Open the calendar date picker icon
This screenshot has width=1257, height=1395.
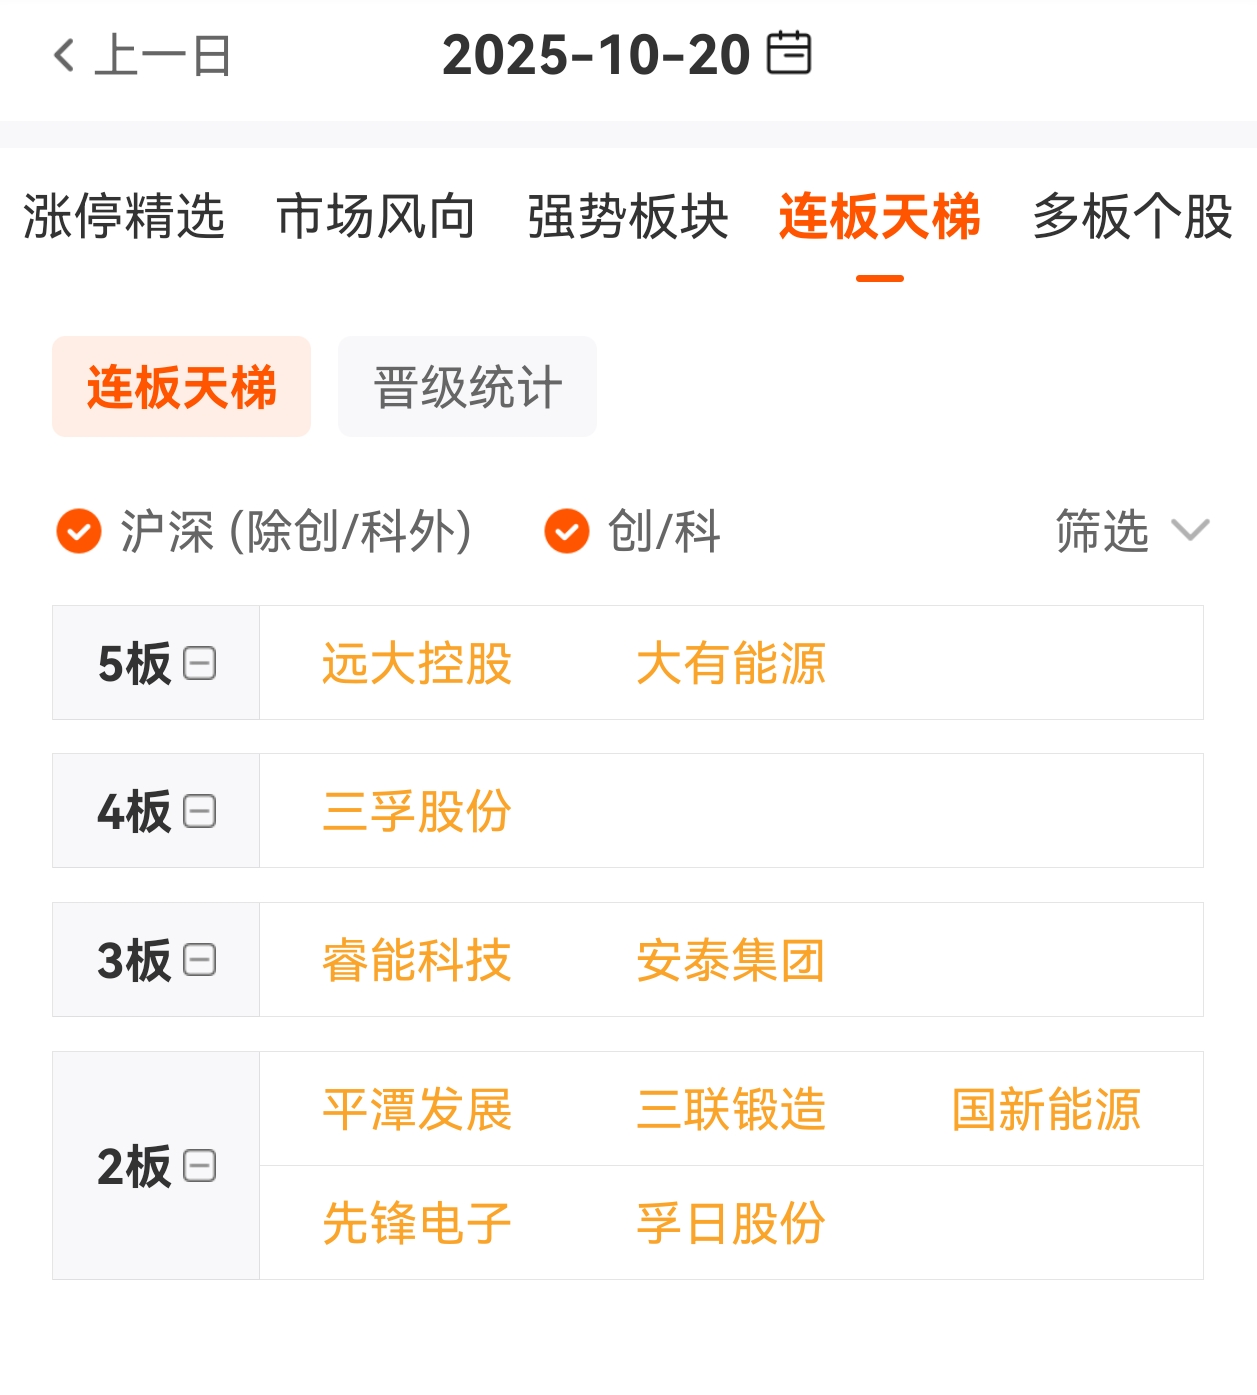pos(789,54)
